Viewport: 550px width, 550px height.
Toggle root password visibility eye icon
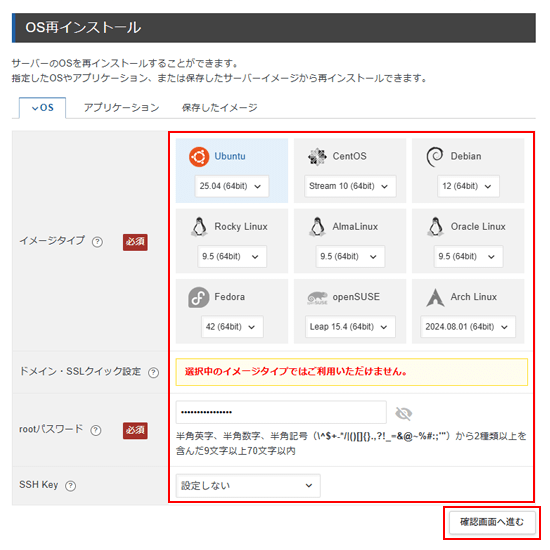point(403,414)
